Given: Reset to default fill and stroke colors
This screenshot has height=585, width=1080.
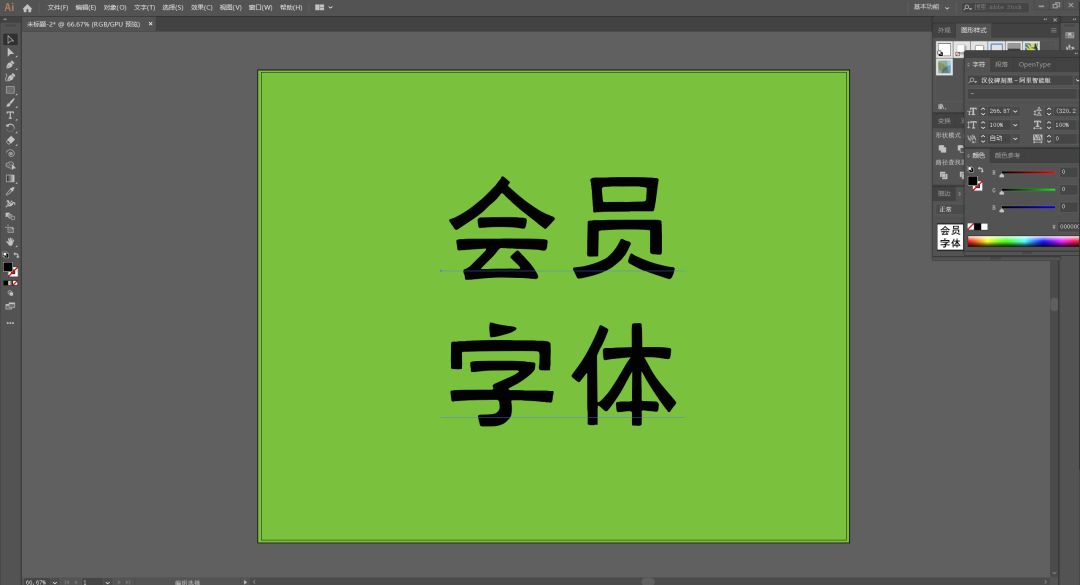Looking at the screenshot, I should click(4, 256).
